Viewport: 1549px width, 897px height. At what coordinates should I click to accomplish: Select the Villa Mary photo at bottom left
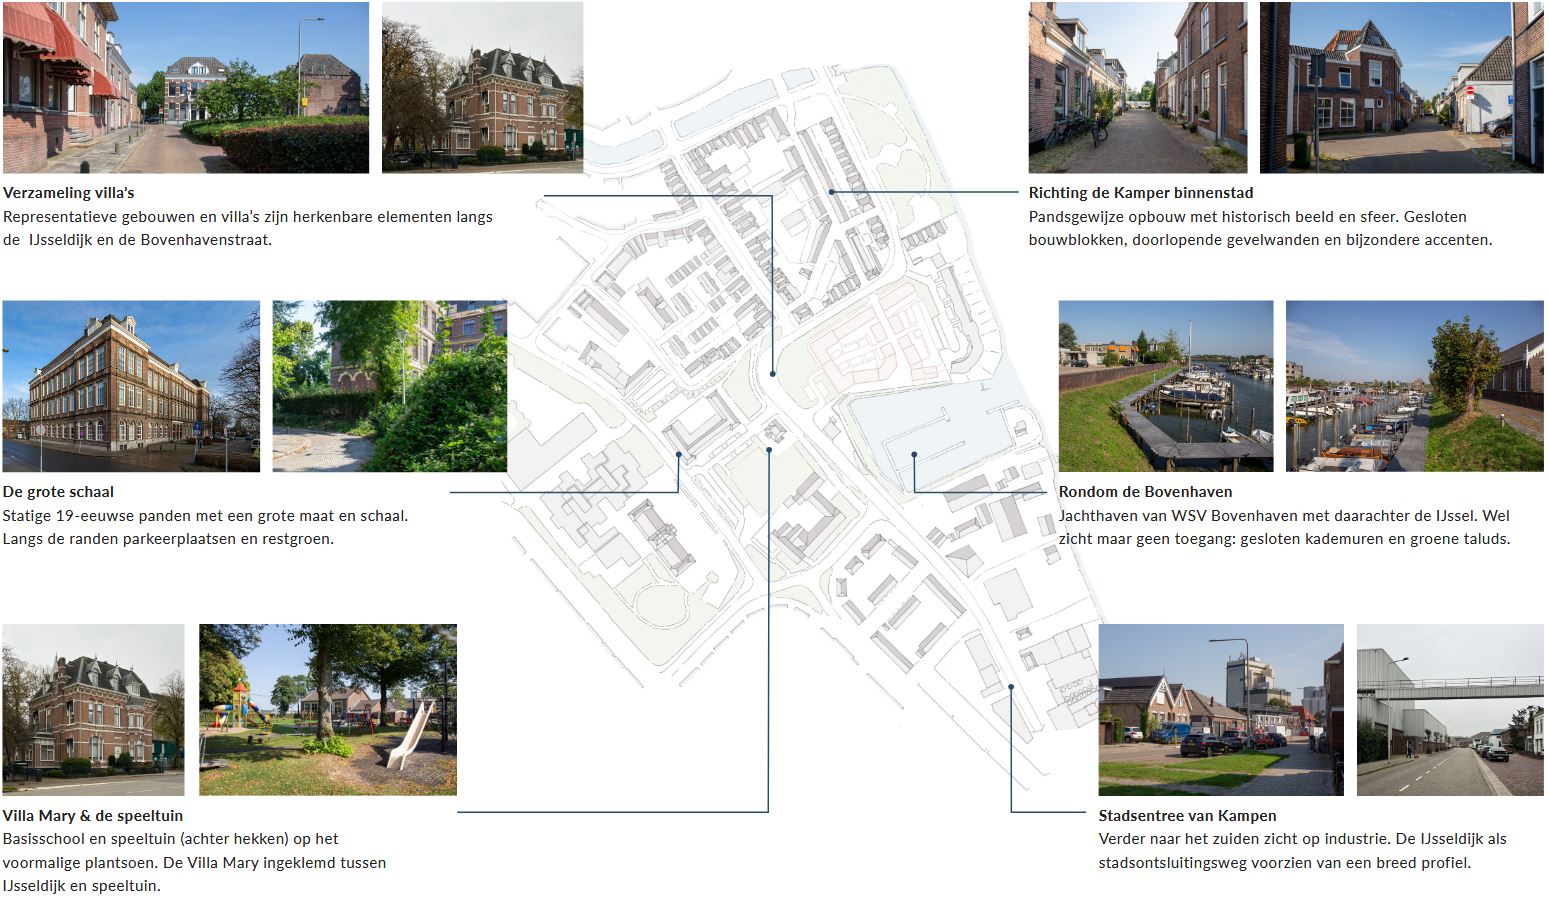tap(93, 710)
